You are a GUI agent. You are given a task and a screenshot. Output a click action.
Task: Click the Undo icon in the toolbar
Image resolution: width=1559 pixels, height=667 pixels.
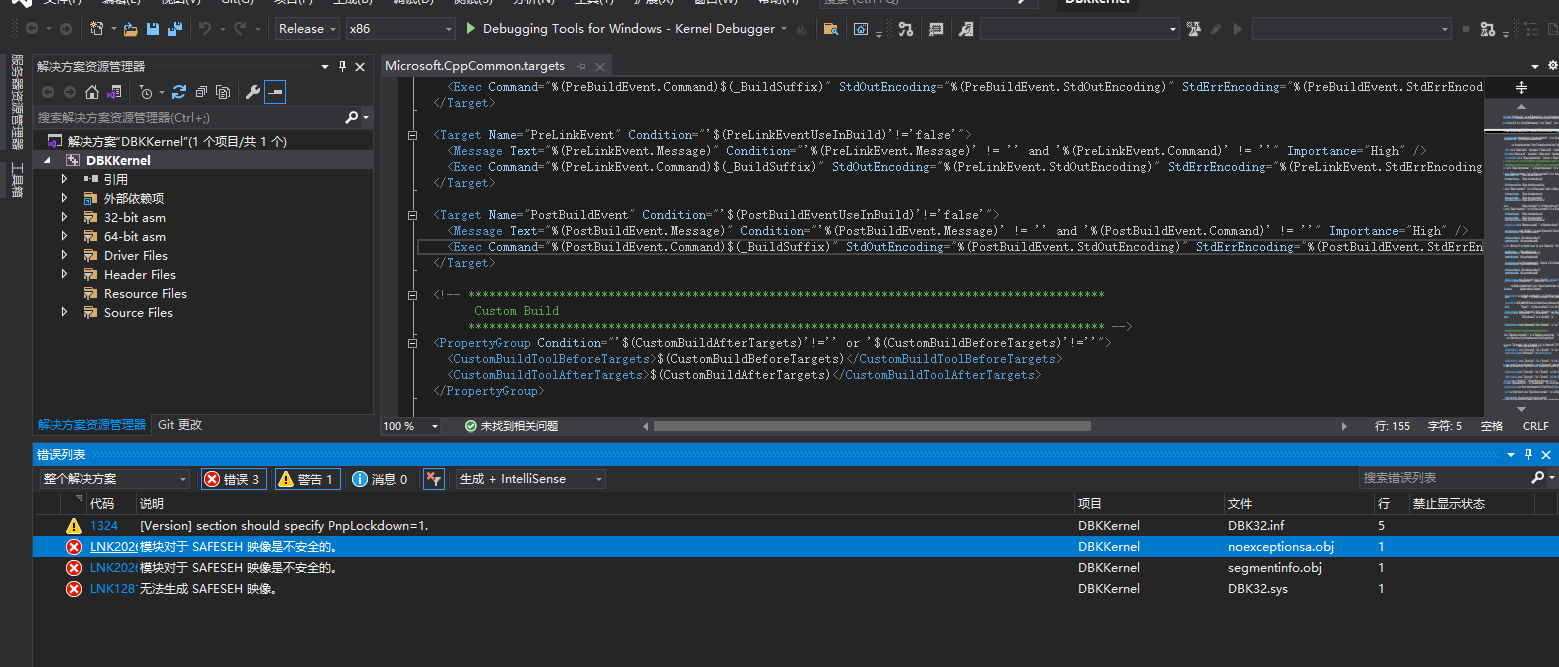[206, 30]
